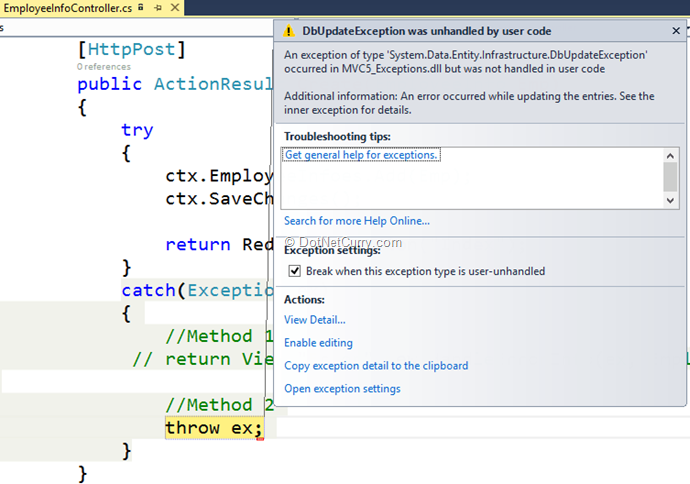Click the '//Method 1' comment
This screenshot has height=484, width=690.
point(219,336)
